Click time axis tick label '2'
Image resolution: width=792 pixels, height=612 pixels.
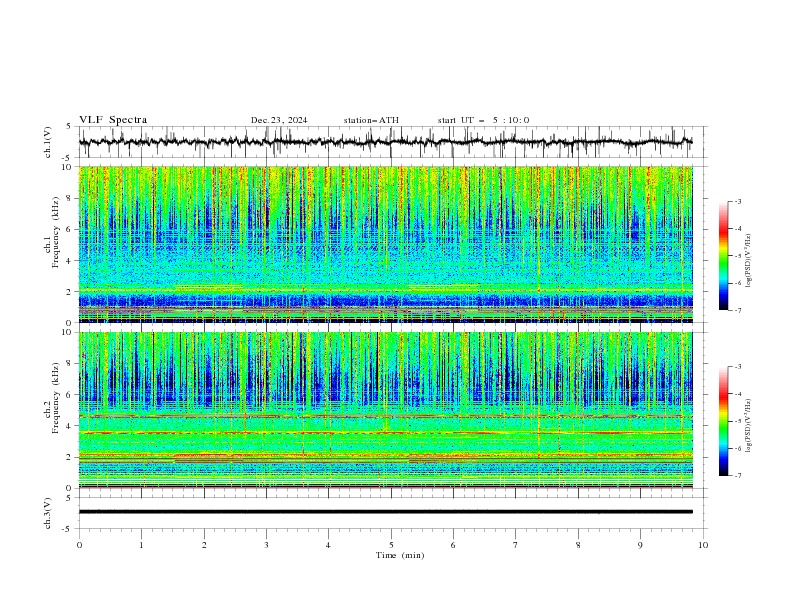[x=204, y=545]
